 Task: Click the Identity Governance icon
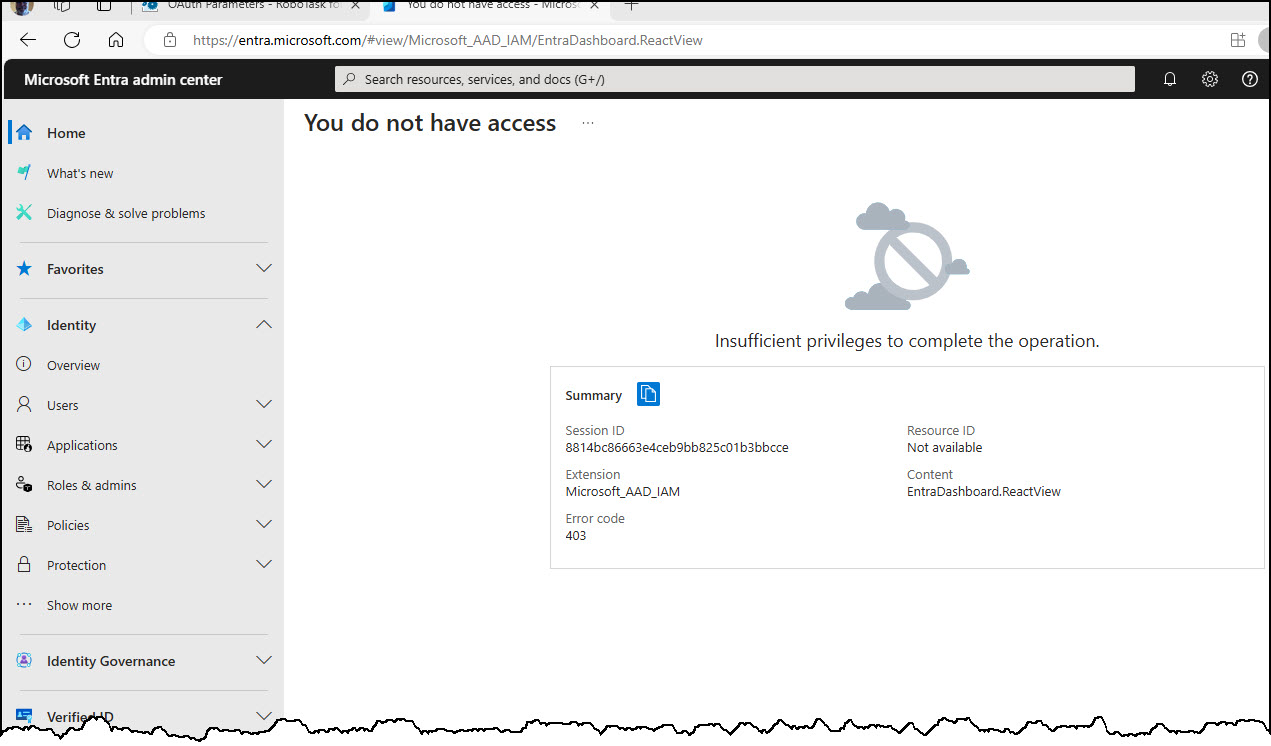tap(24, 660)
